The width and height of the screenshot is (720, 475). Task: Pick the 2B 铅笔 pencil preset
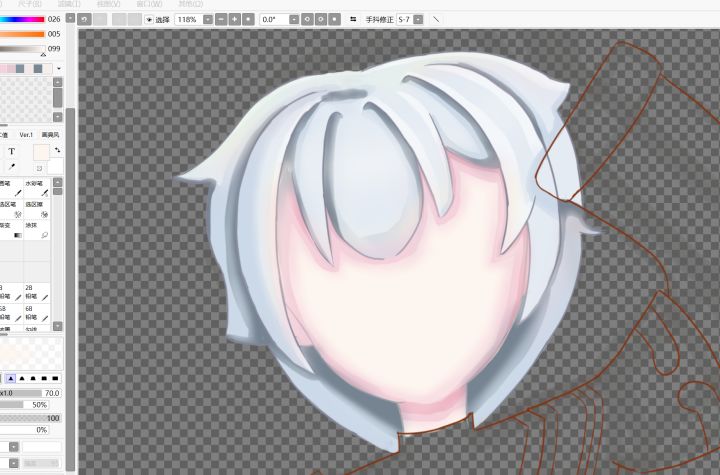[x=37, y=293]
